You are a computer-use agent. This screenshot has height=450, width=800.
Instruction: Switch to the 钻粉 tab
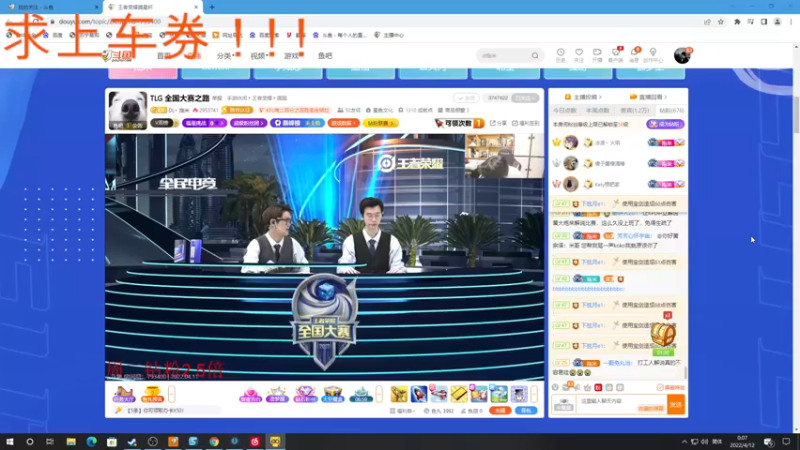click(x=671, y=111)
